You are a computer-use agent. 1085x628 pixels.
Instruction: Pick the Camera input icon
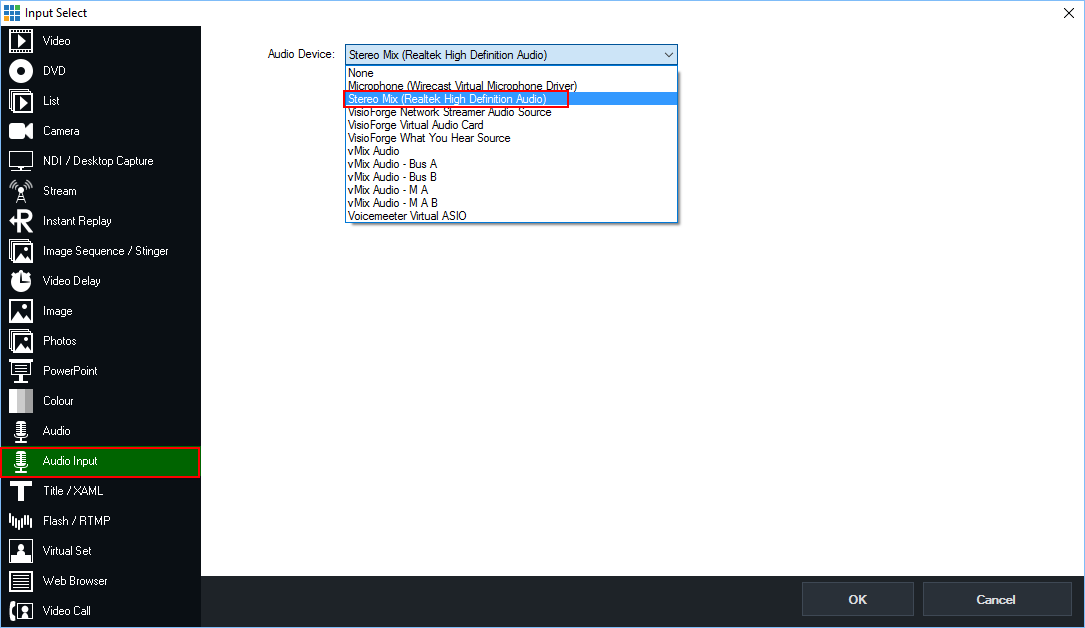point(21,131)
